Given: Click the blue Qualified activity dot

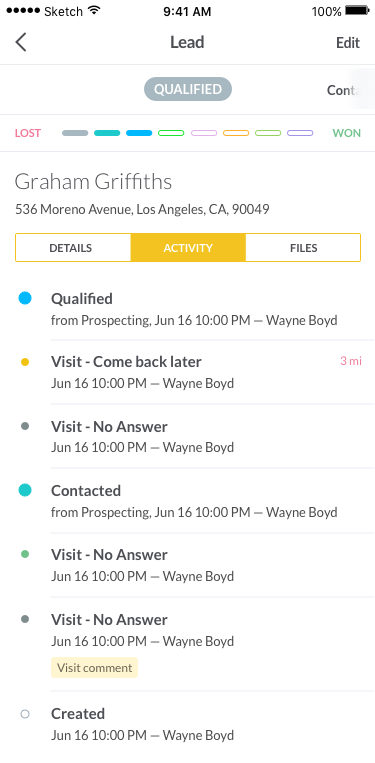Looking at the screenshot, I should (x=25, y=298).
